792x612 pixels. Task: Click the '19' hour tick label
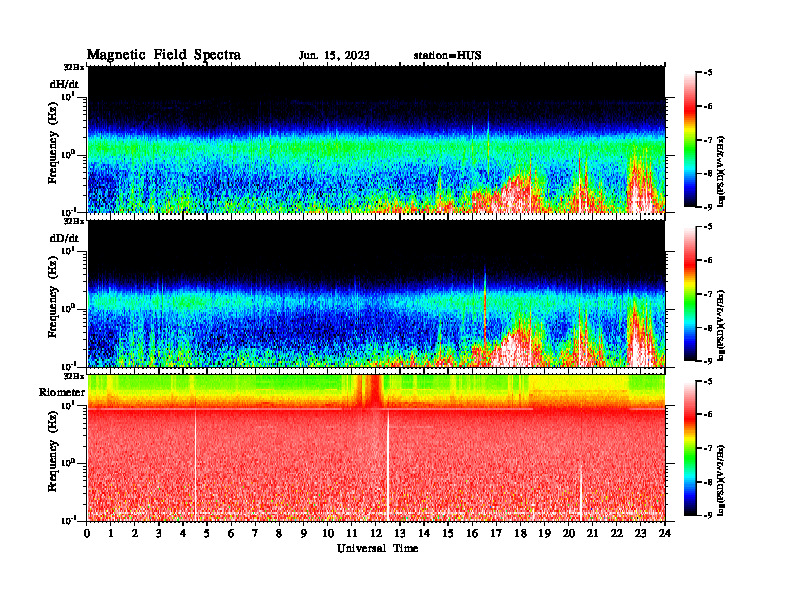click(x=544, y=533)
